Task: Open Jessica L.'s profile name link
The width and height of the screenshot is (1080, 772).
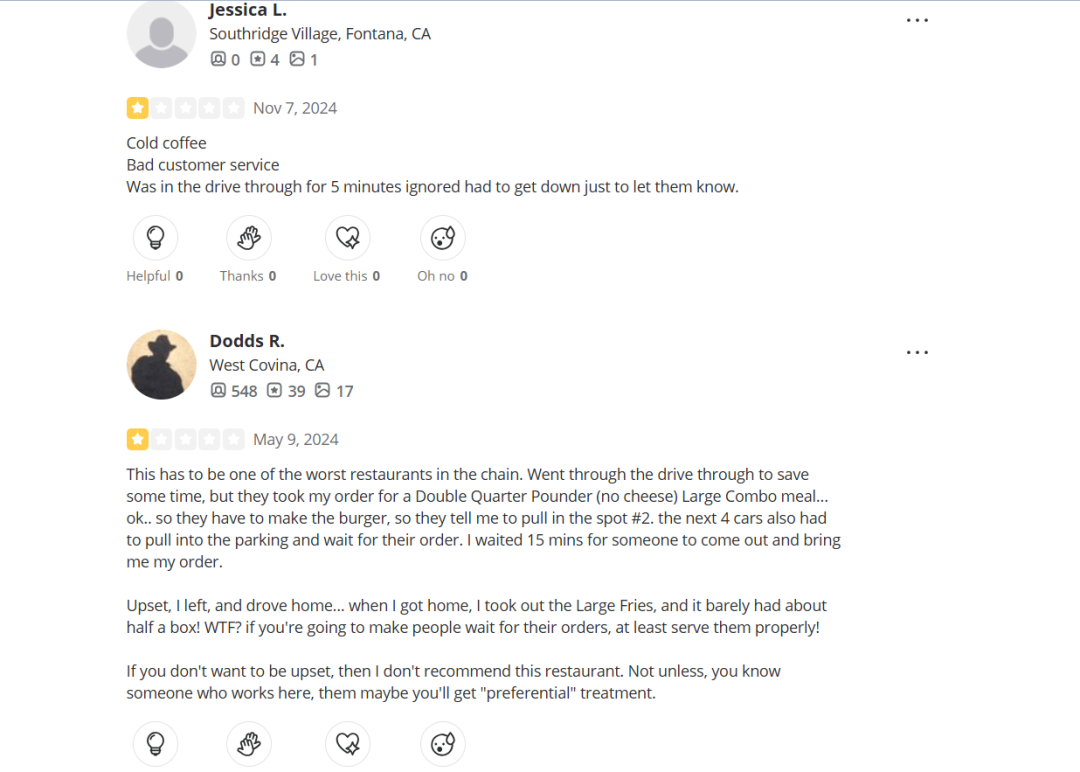Action: click(x=248, y=10)
